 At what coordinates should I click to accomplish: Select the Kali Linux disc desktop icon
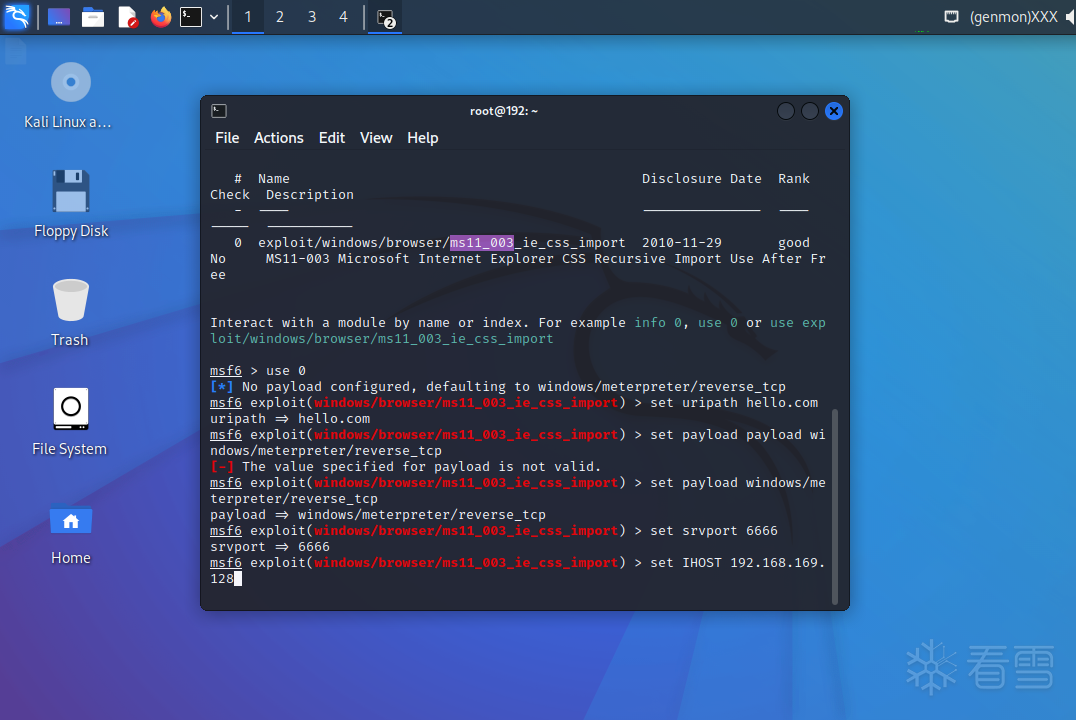point(70,96)
